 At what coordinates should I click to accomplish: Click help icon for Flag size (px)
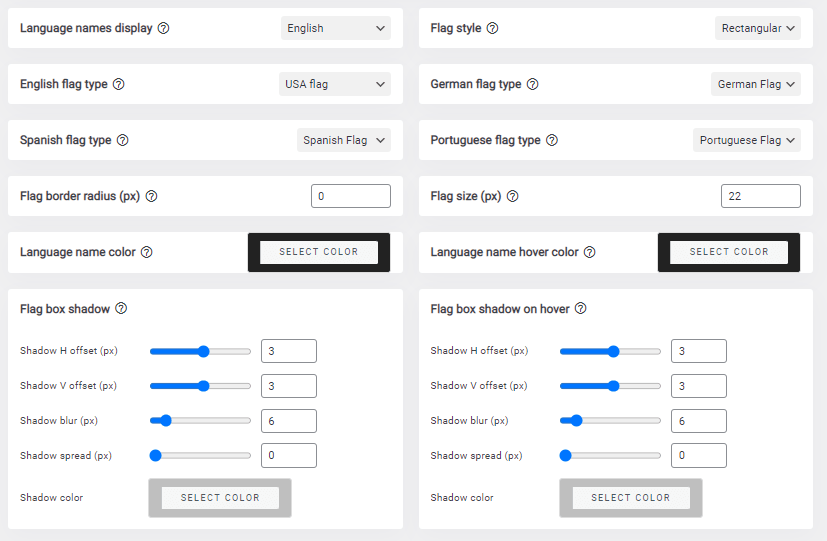point(513,196)
